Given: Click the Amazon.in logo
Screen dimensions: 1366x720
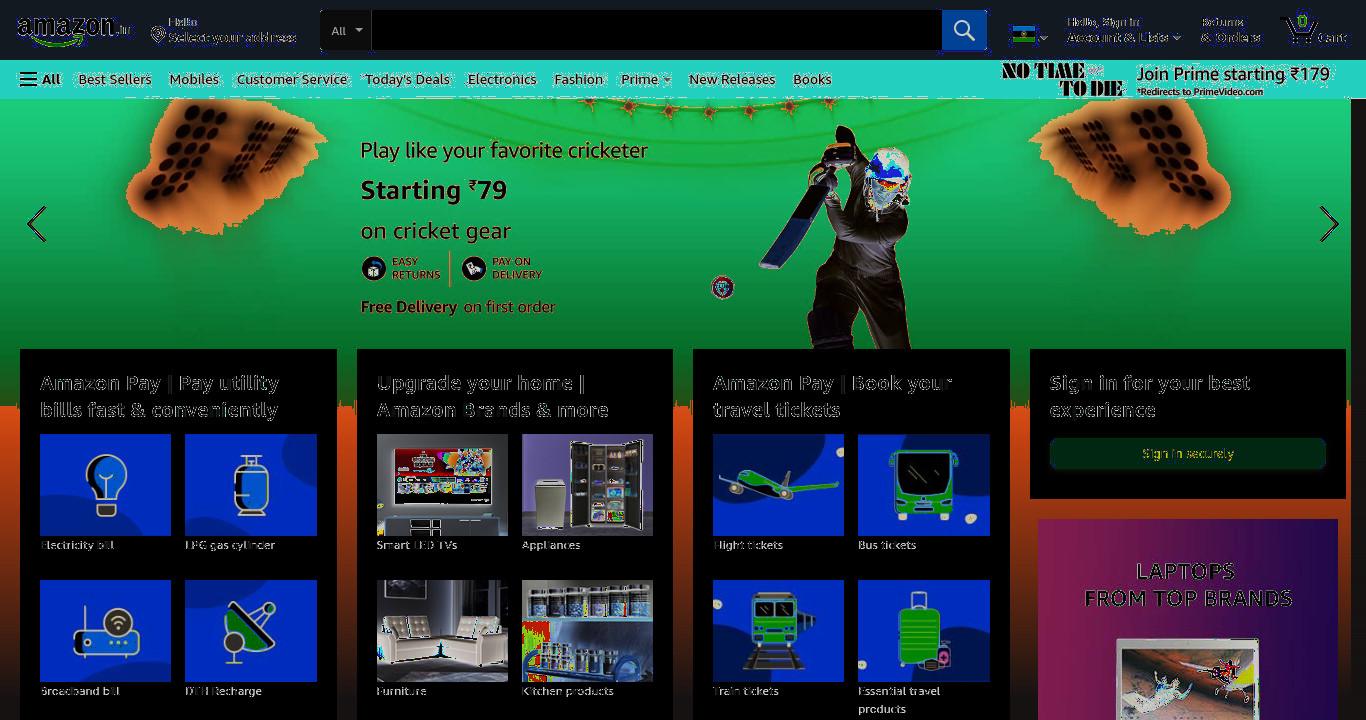Looking at the screenshot, I should 74,31.
